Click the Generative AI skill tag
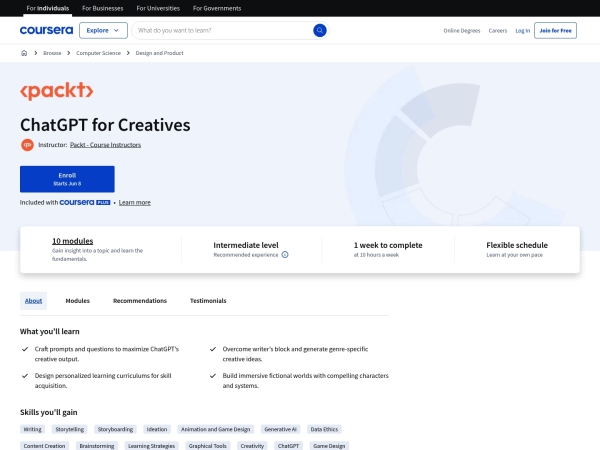The width and height of the screenshot is (600, 450). pos(281,429)
